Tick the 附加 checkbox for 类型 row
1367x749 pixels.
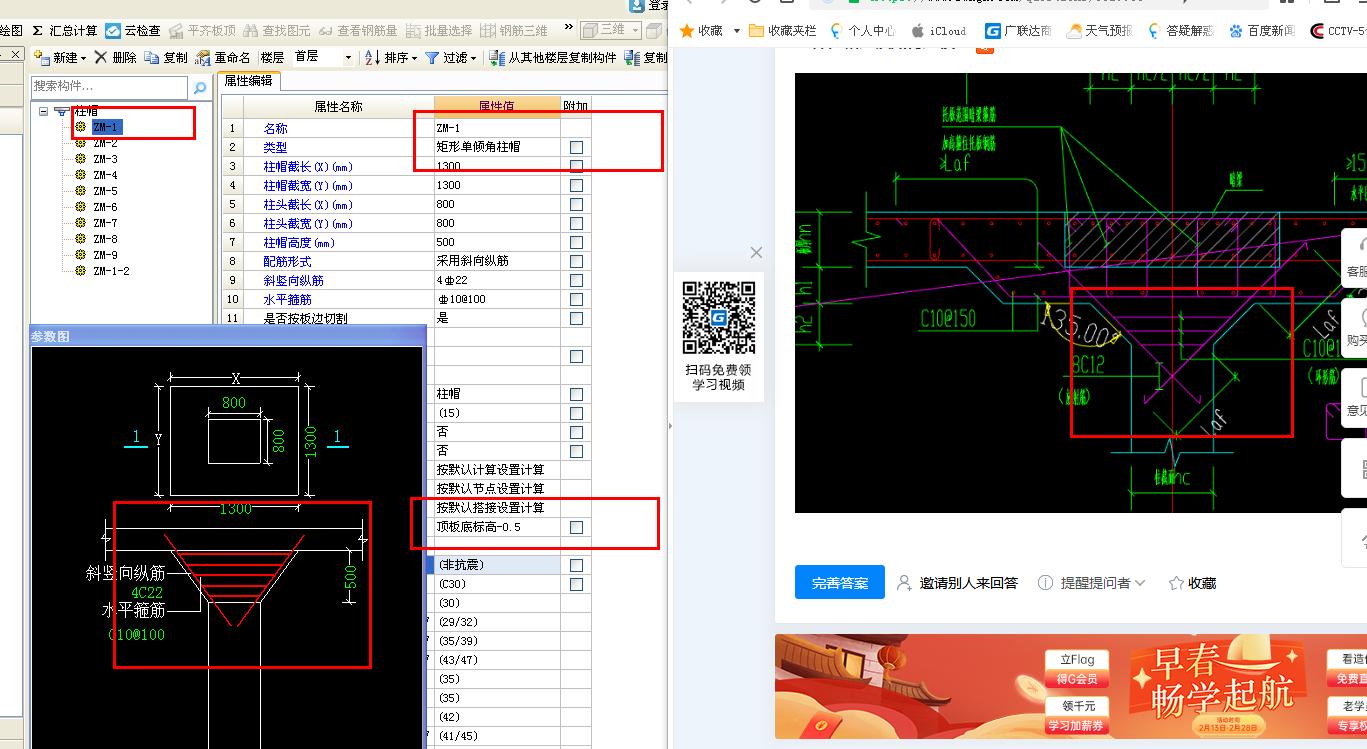tap(576, 147)
